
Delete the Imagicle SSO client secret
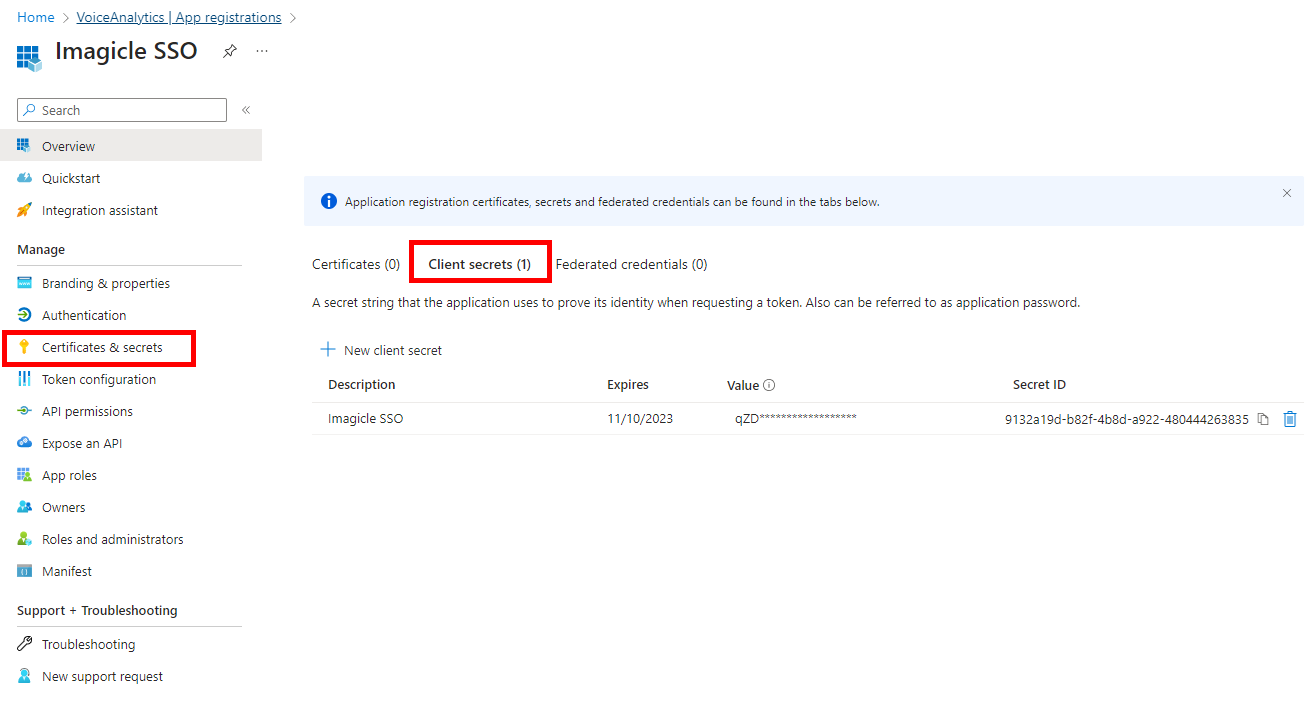pyautogui.click(x=1290, y=419)
